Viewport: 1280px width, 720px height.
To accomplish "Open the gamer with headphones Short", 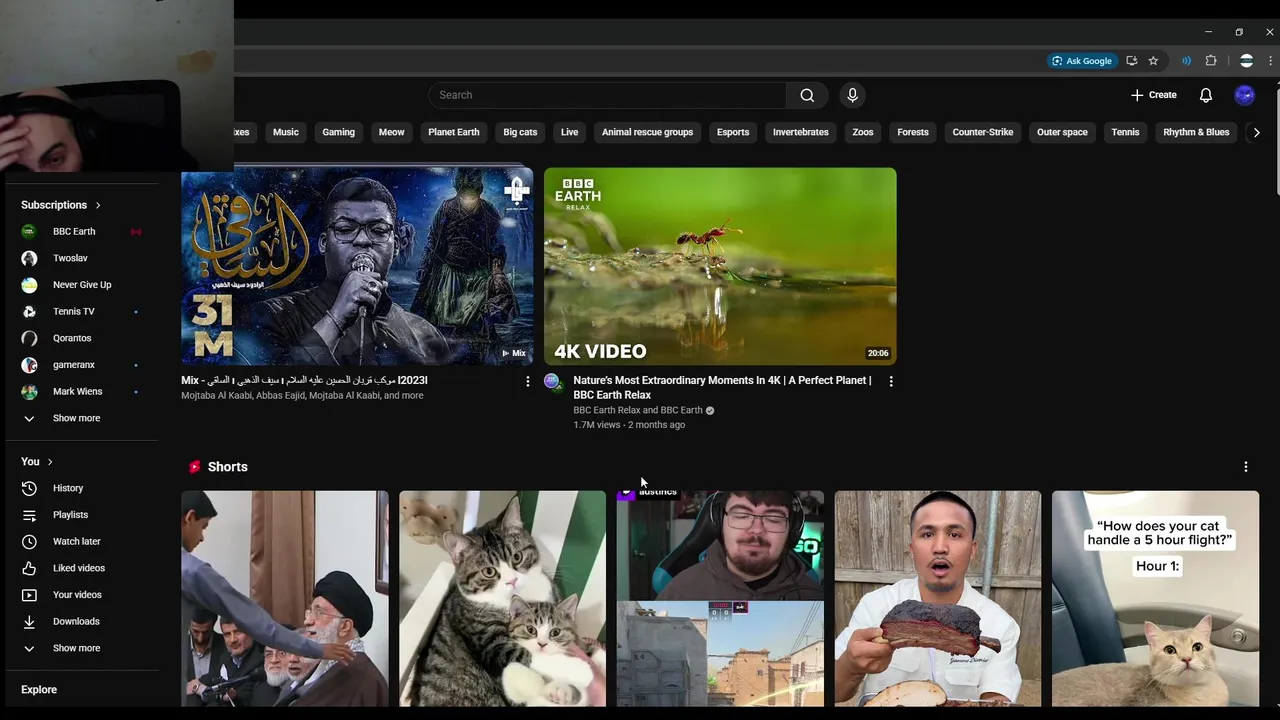I will point(720,598).
